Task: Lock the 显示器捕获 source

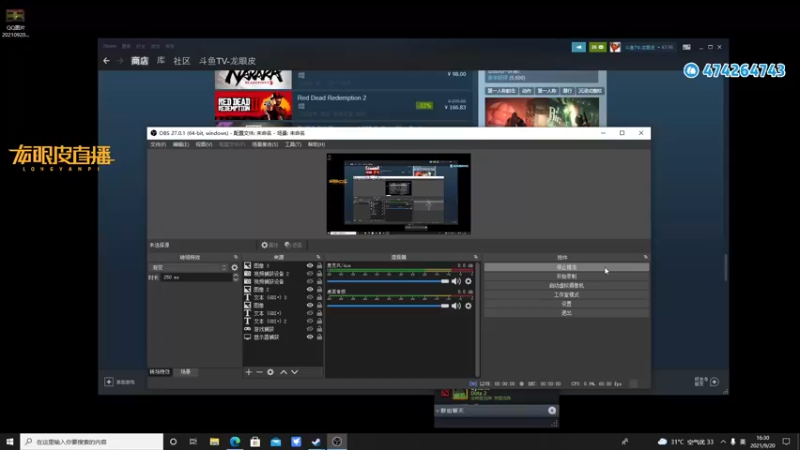Action: point(319,337)
